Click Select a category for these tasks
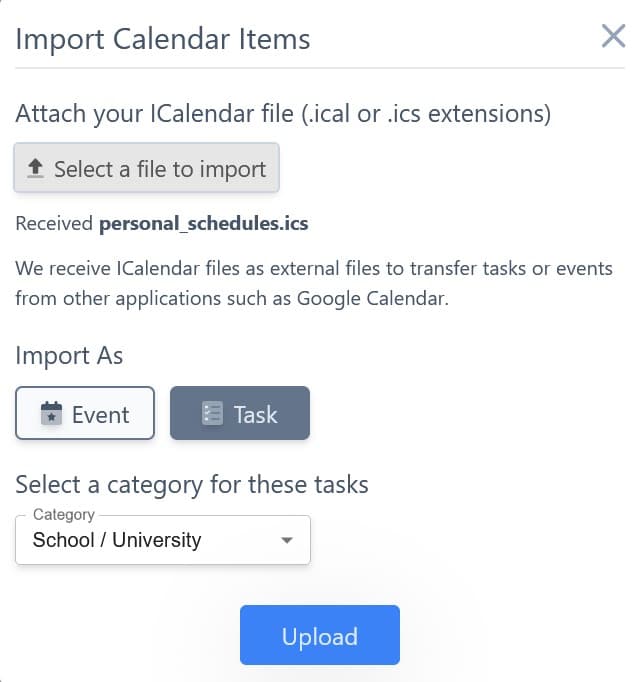 [192, 485]
